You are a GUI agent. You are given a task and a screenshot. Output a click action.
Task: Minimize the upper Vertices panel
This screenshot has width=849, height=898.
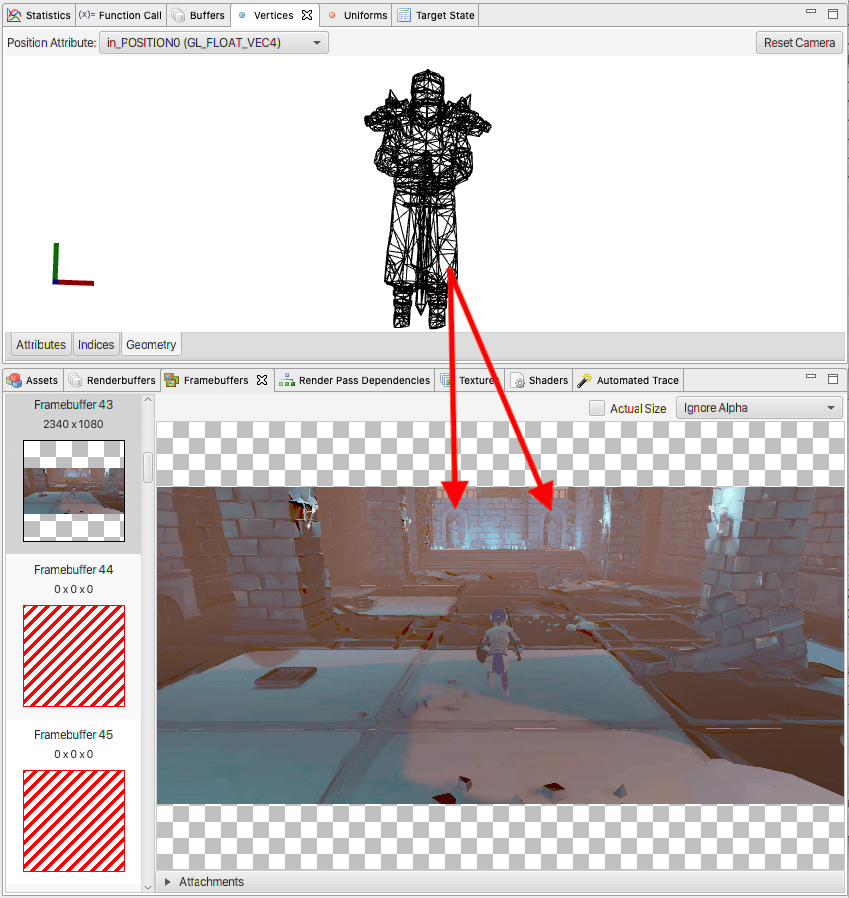point(811,11)
